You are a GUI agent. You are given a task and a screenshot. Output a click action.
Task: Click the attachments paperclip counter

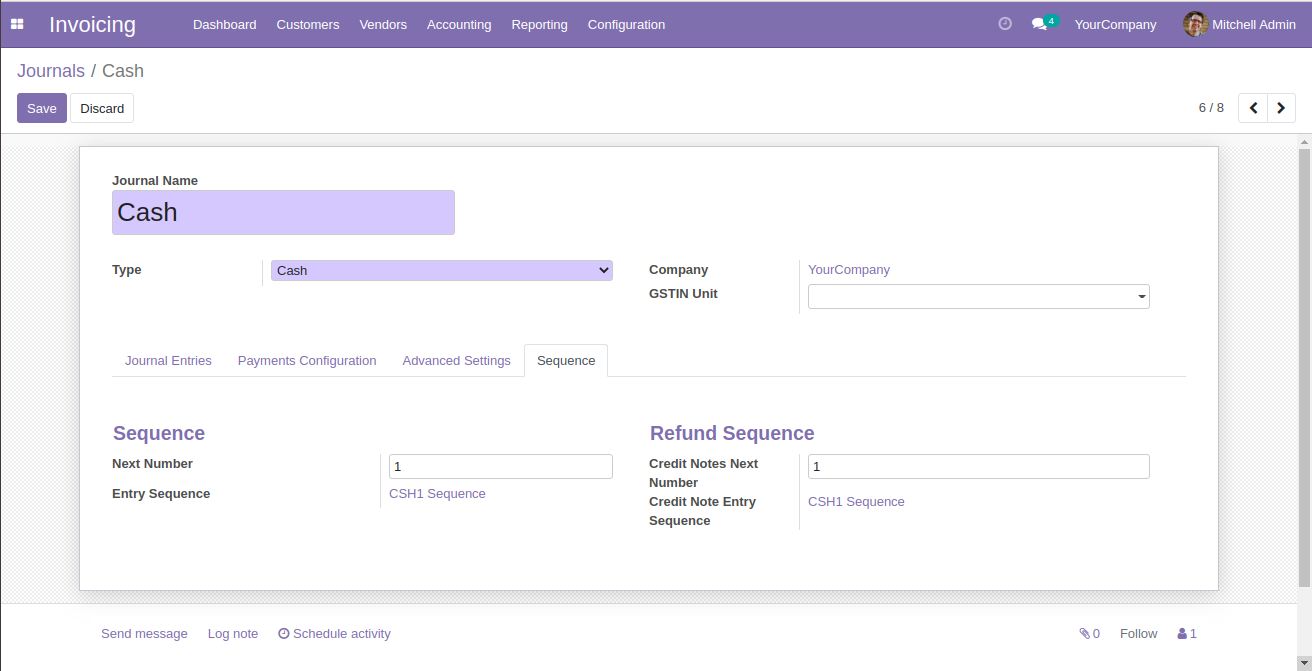point(1090,633)
